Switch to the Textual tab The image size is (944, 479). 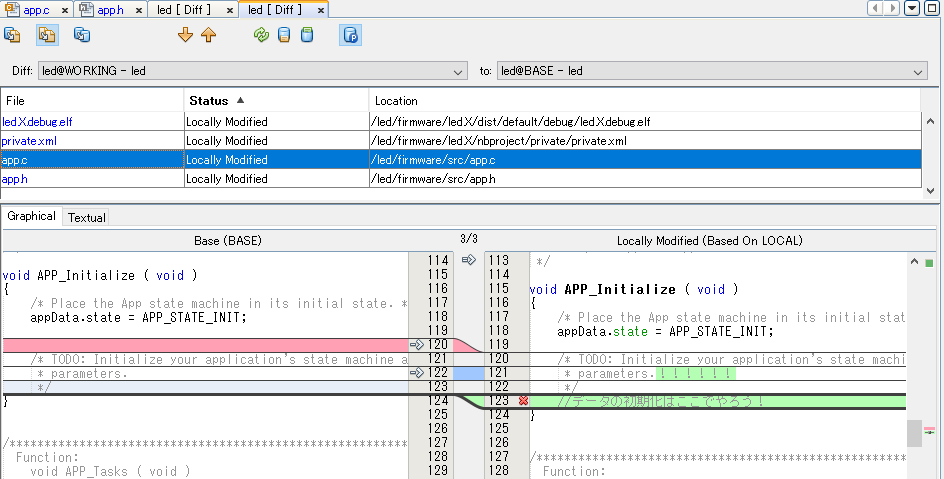pyautogui.click(x=86, y=217)
